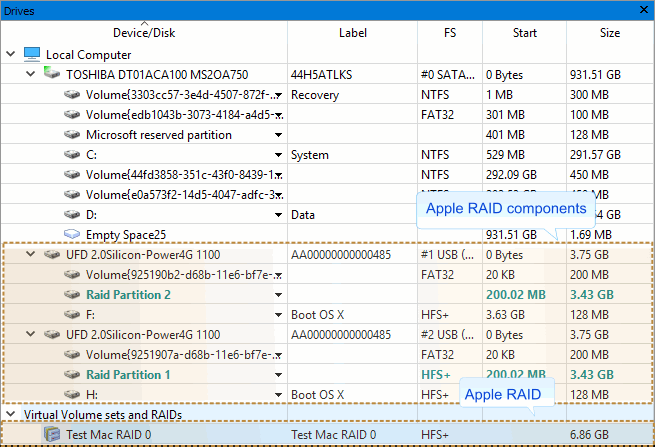Image resolution: width=655 pixels, height=447 pixels.
Task: Click the #0 SATA file system cell
Action: tap(448, 75)
